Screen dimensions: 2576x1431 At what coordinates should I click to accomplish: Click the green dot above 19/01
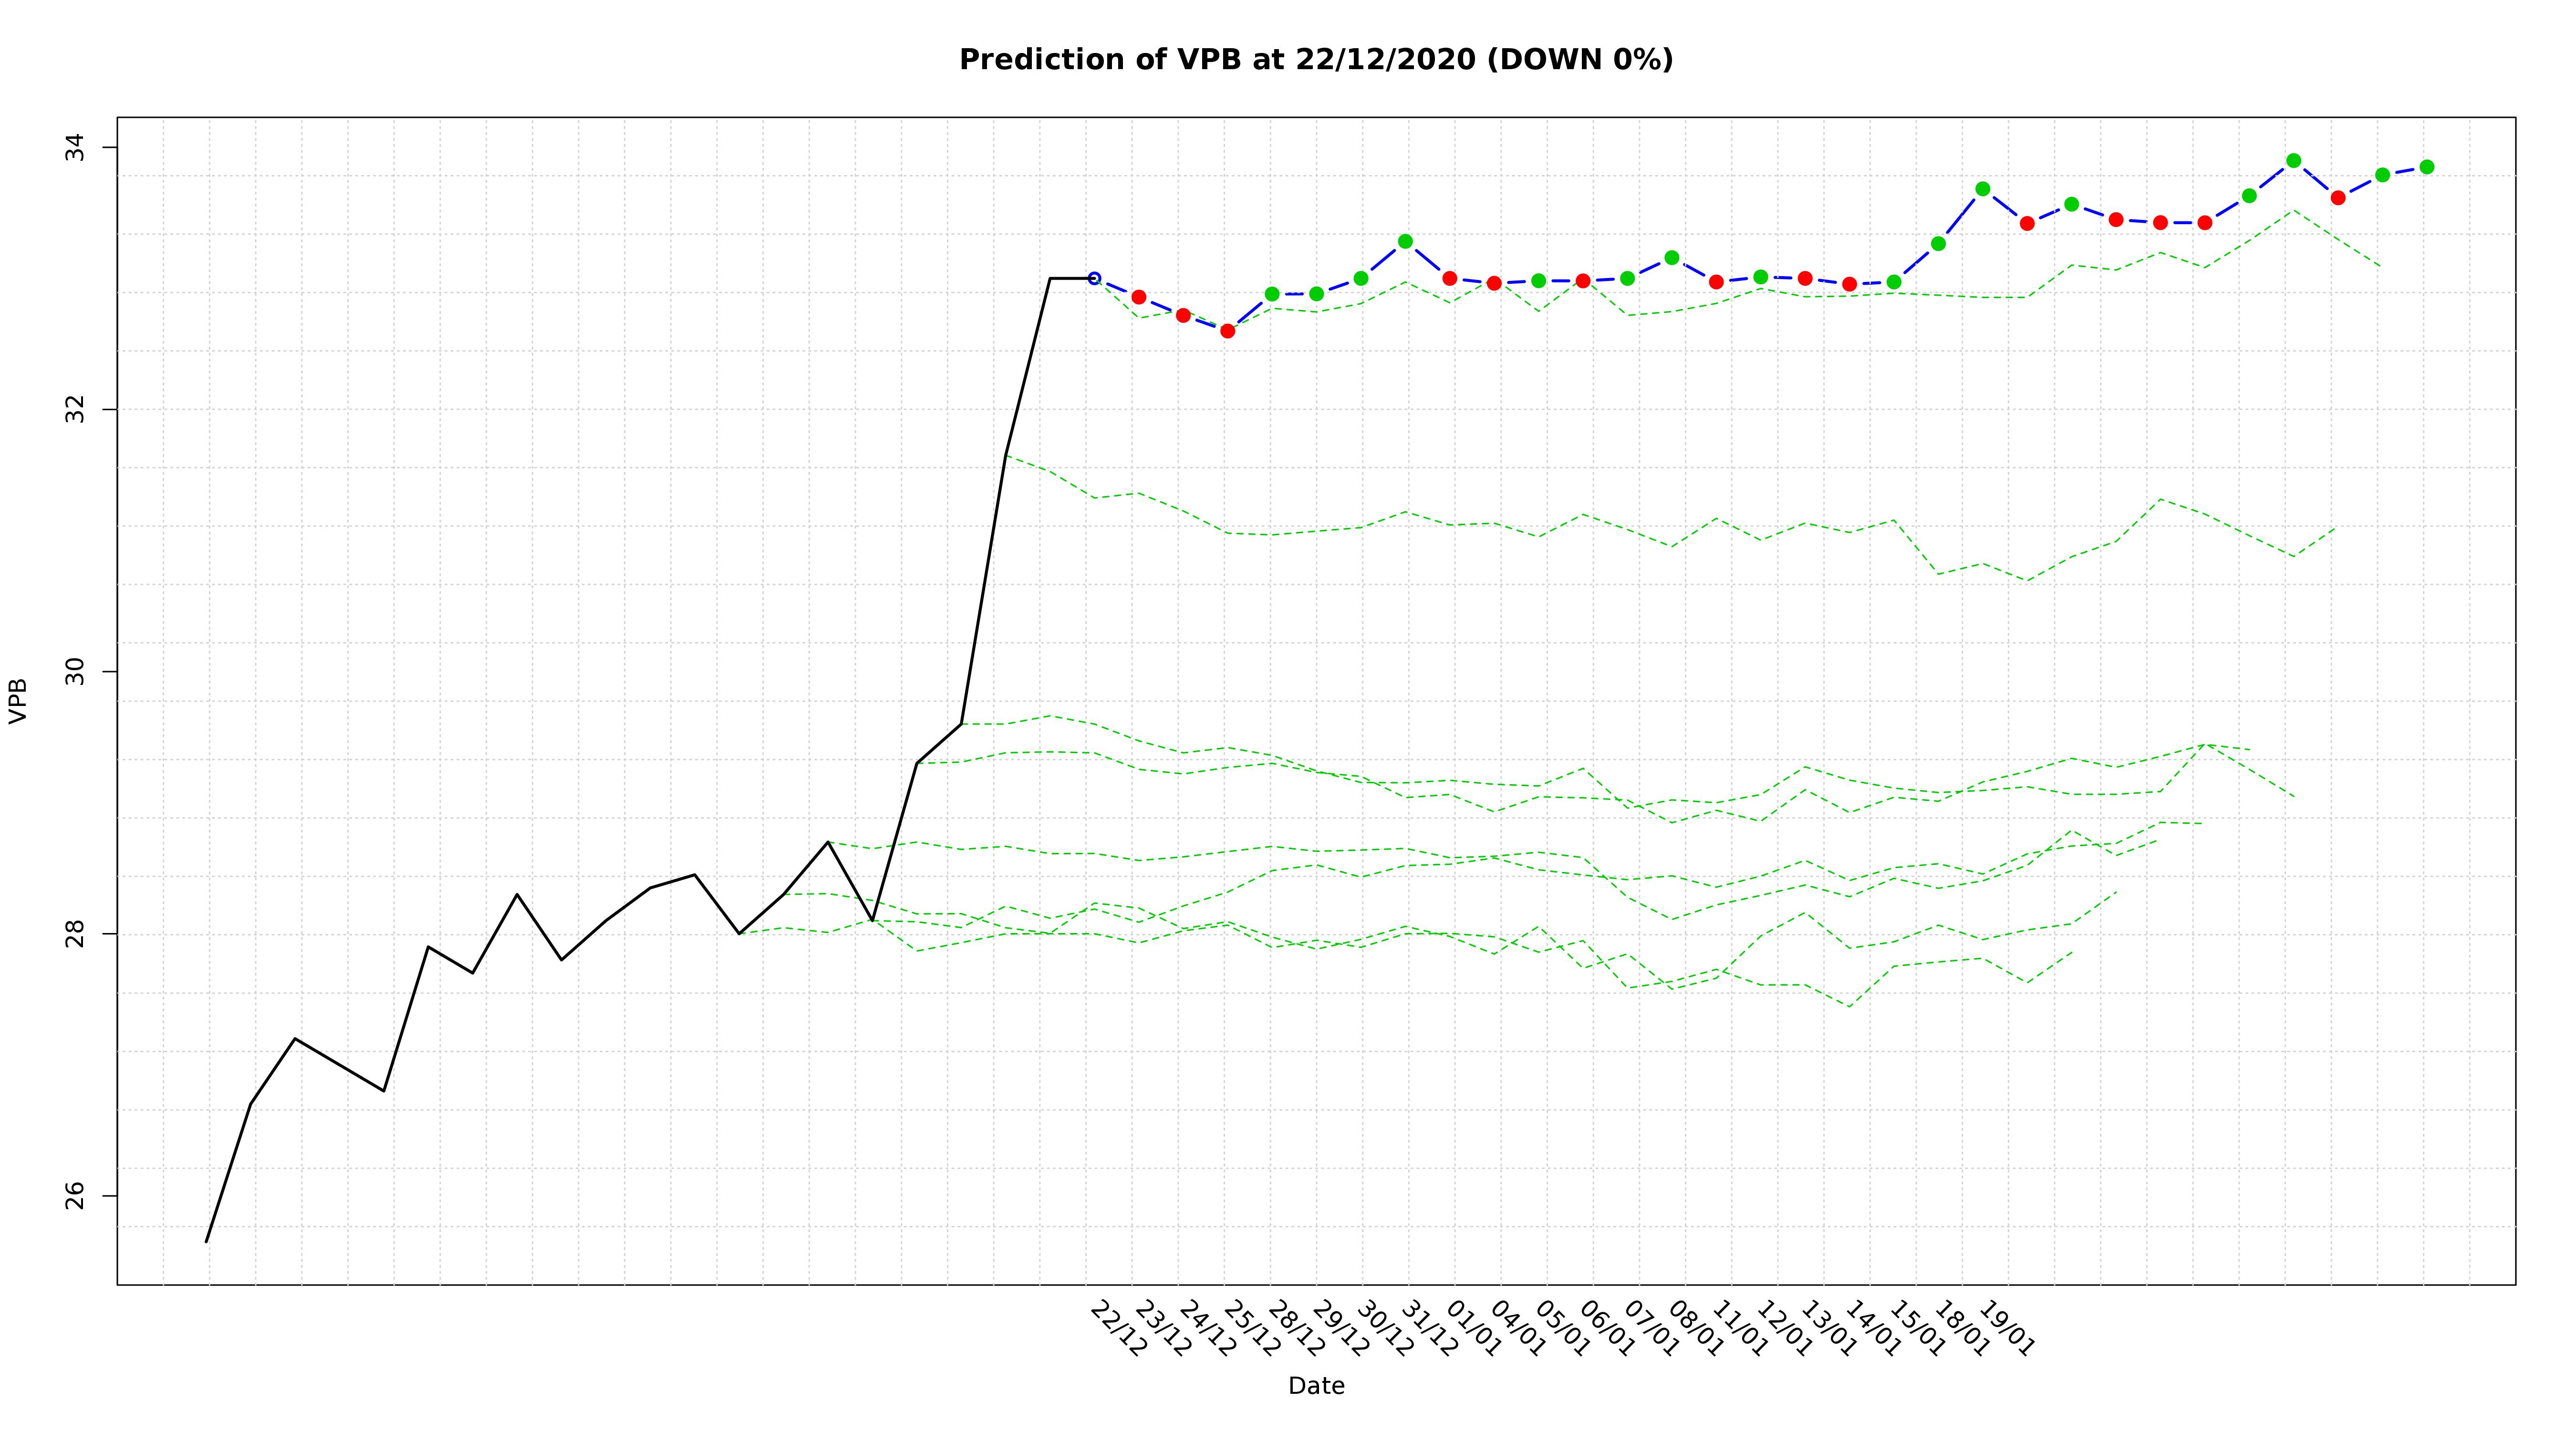click(1982, 189)
